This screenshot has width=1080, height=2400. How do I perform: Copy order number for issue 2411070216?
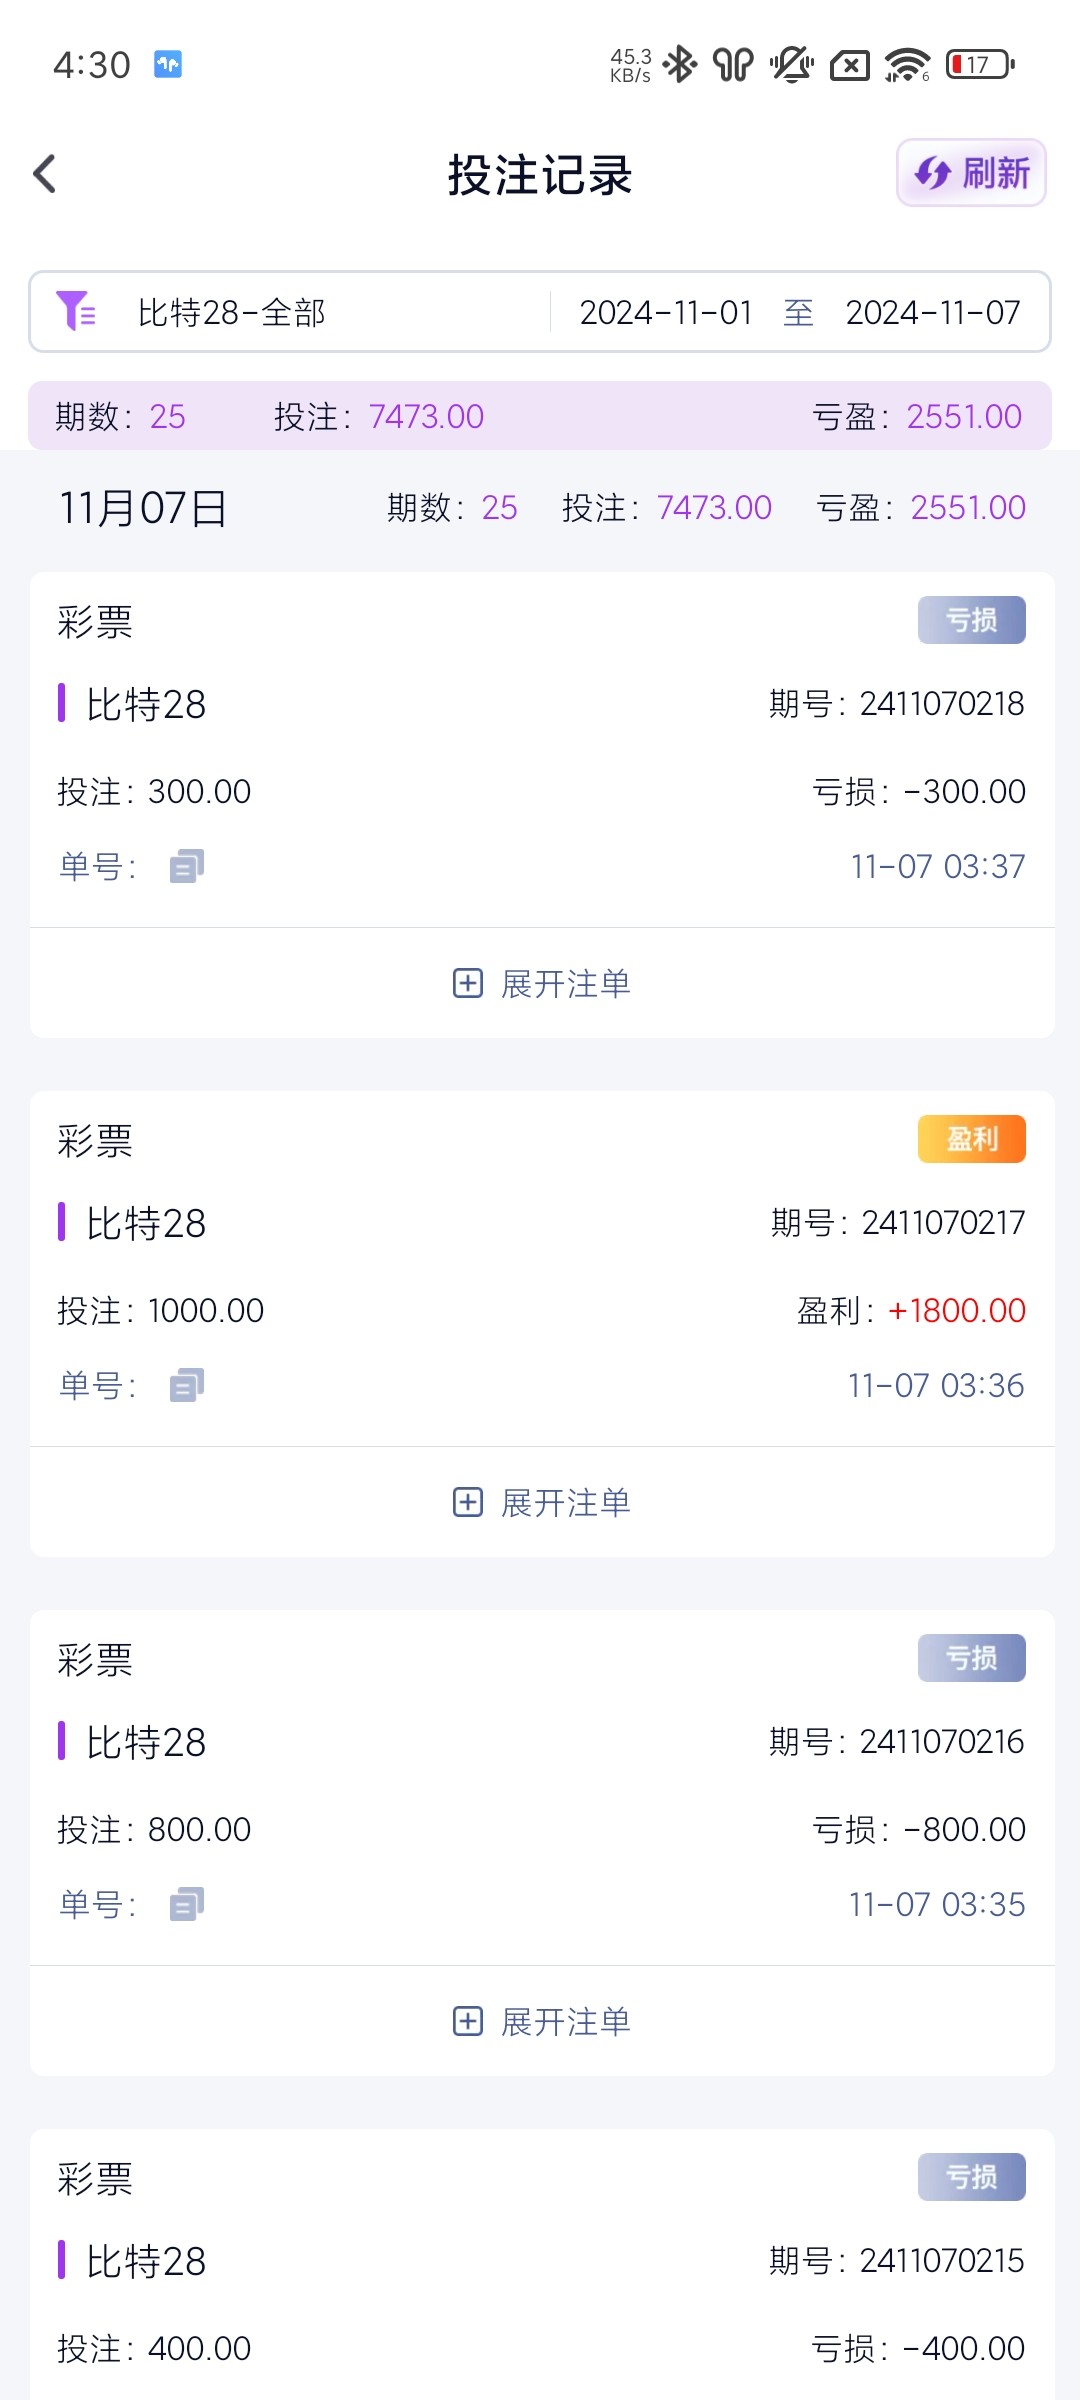click(186, 1904)
